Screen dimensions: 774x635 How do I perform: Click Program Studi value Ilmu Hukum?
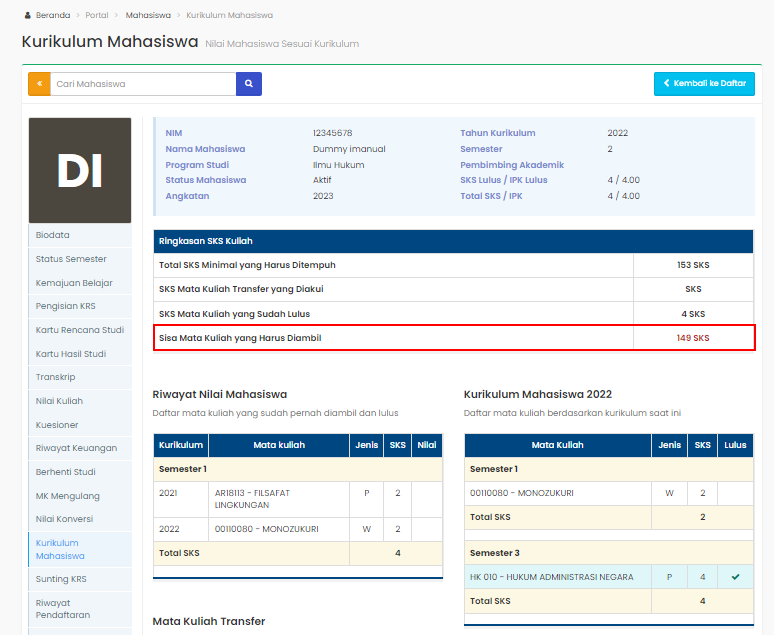point(338,165)
